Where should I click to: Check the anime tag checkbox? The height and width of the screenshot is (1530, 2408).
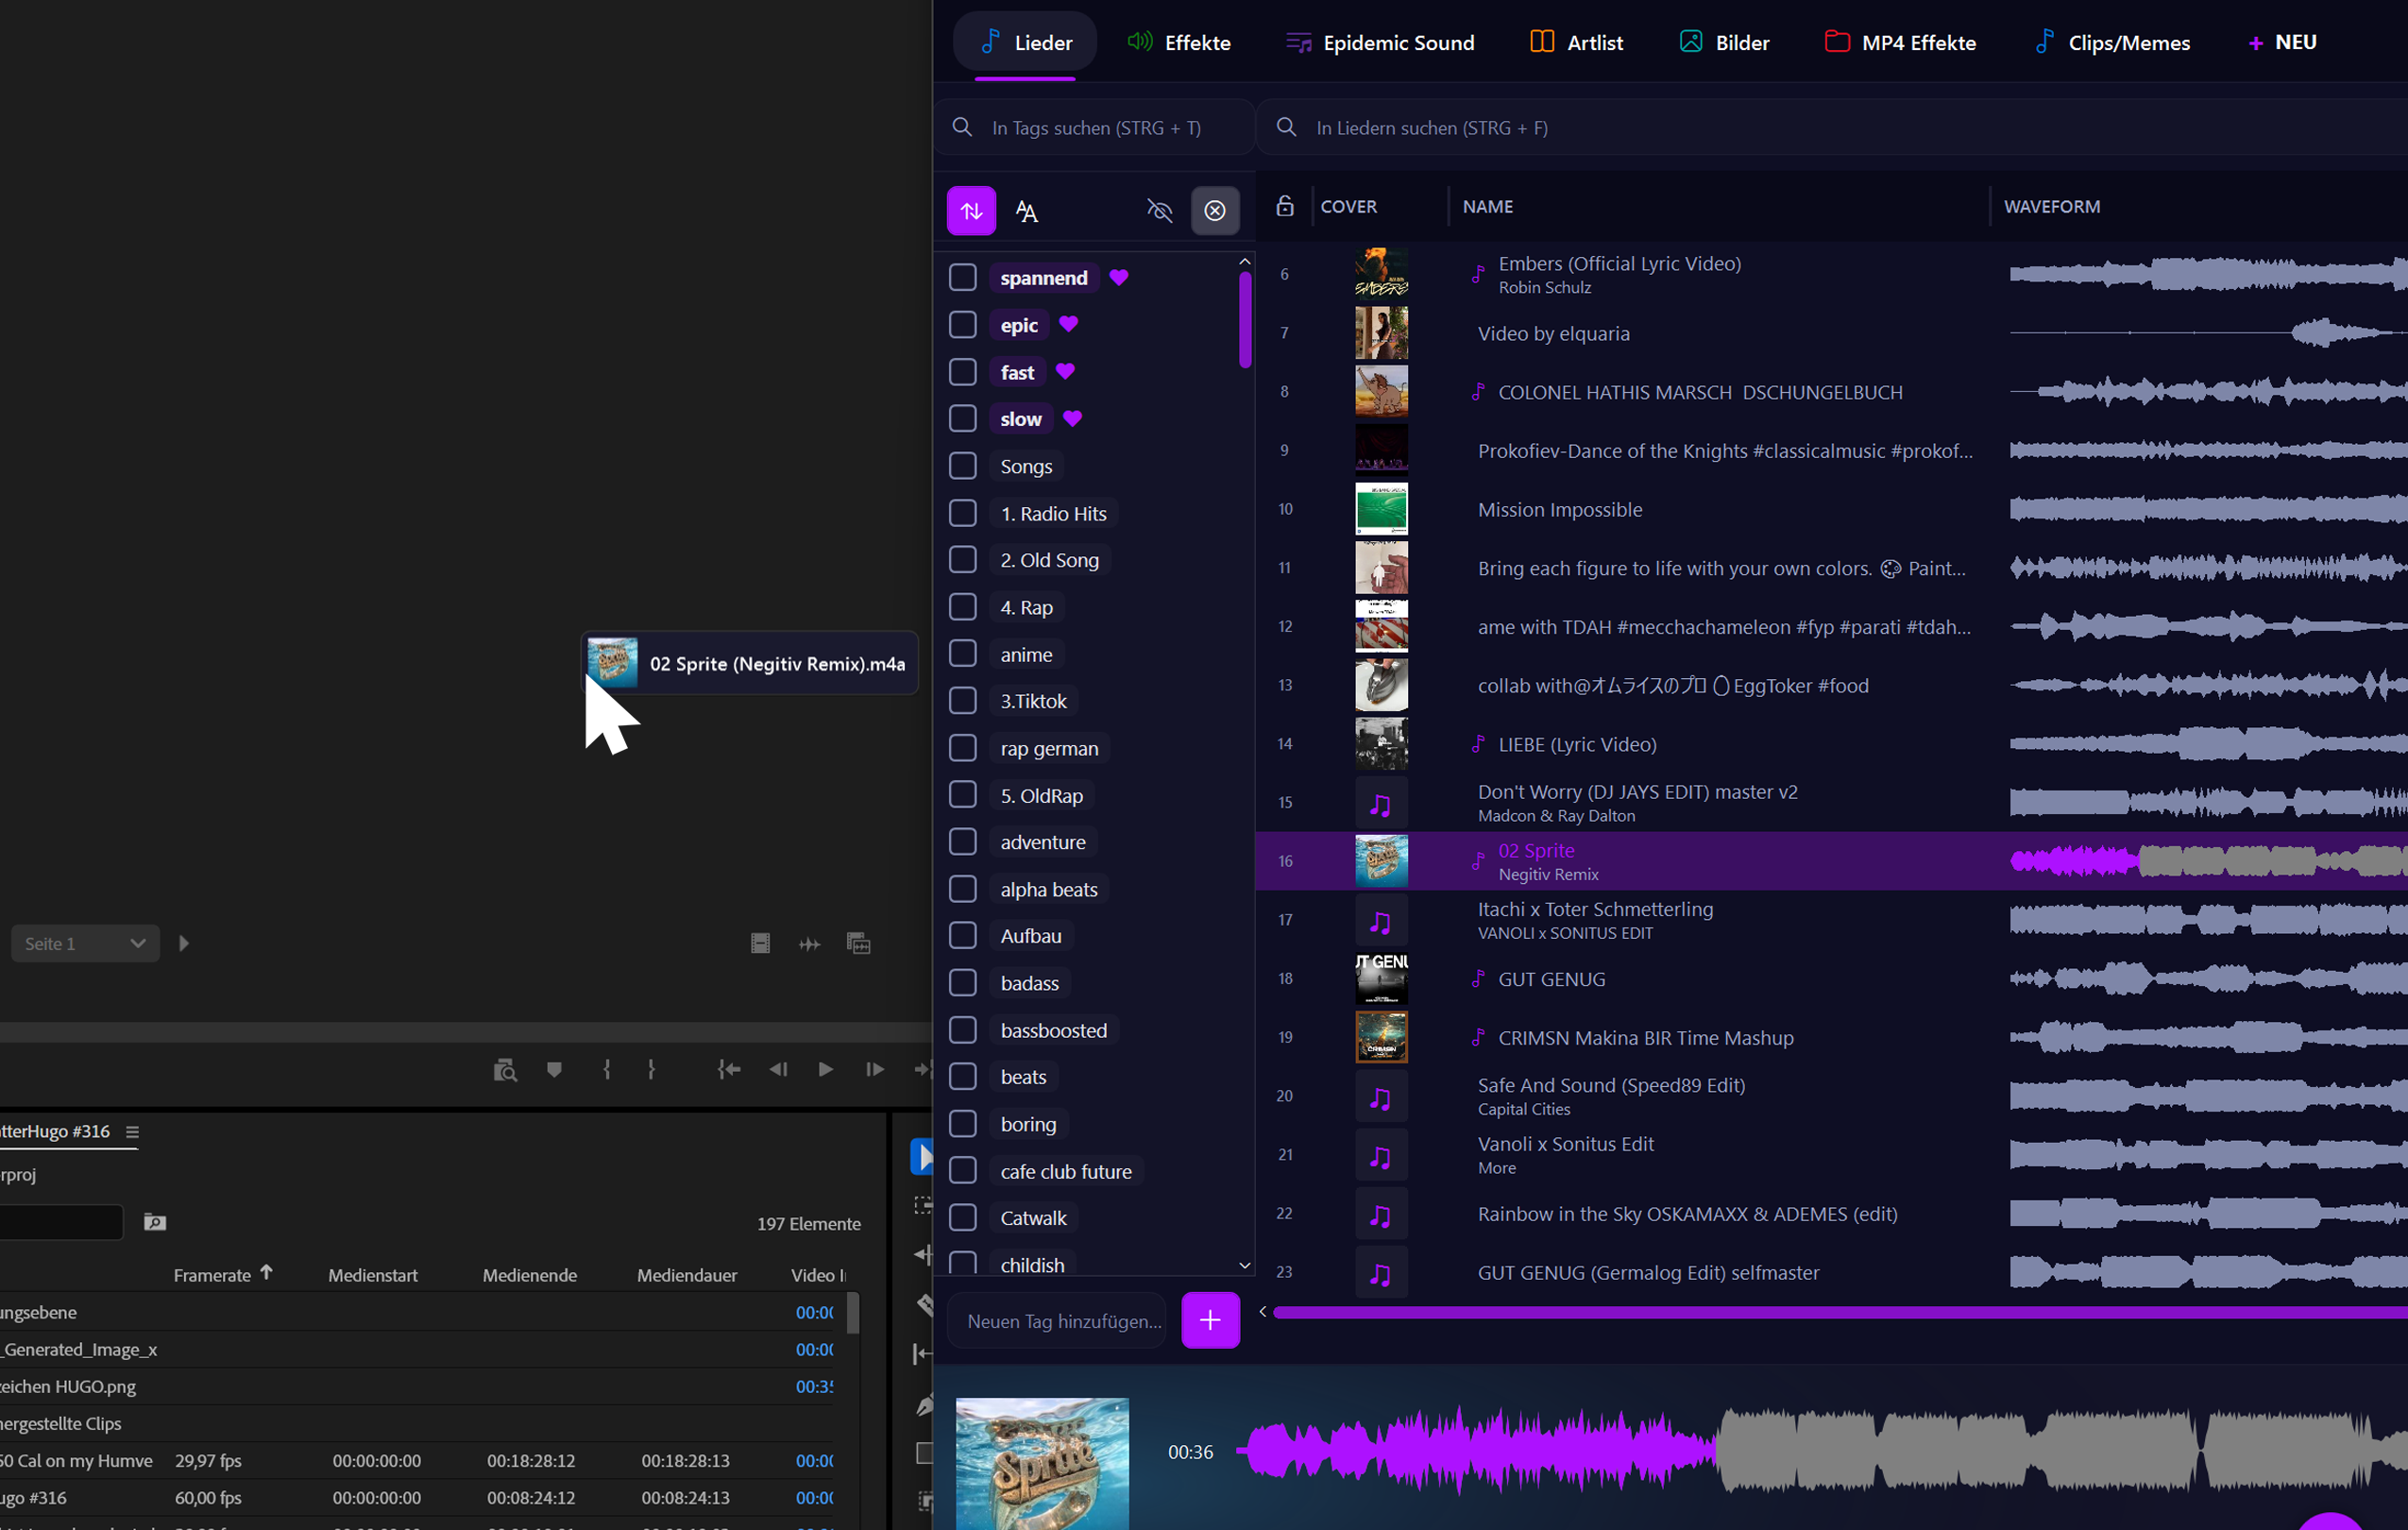[x=962, y=653]
